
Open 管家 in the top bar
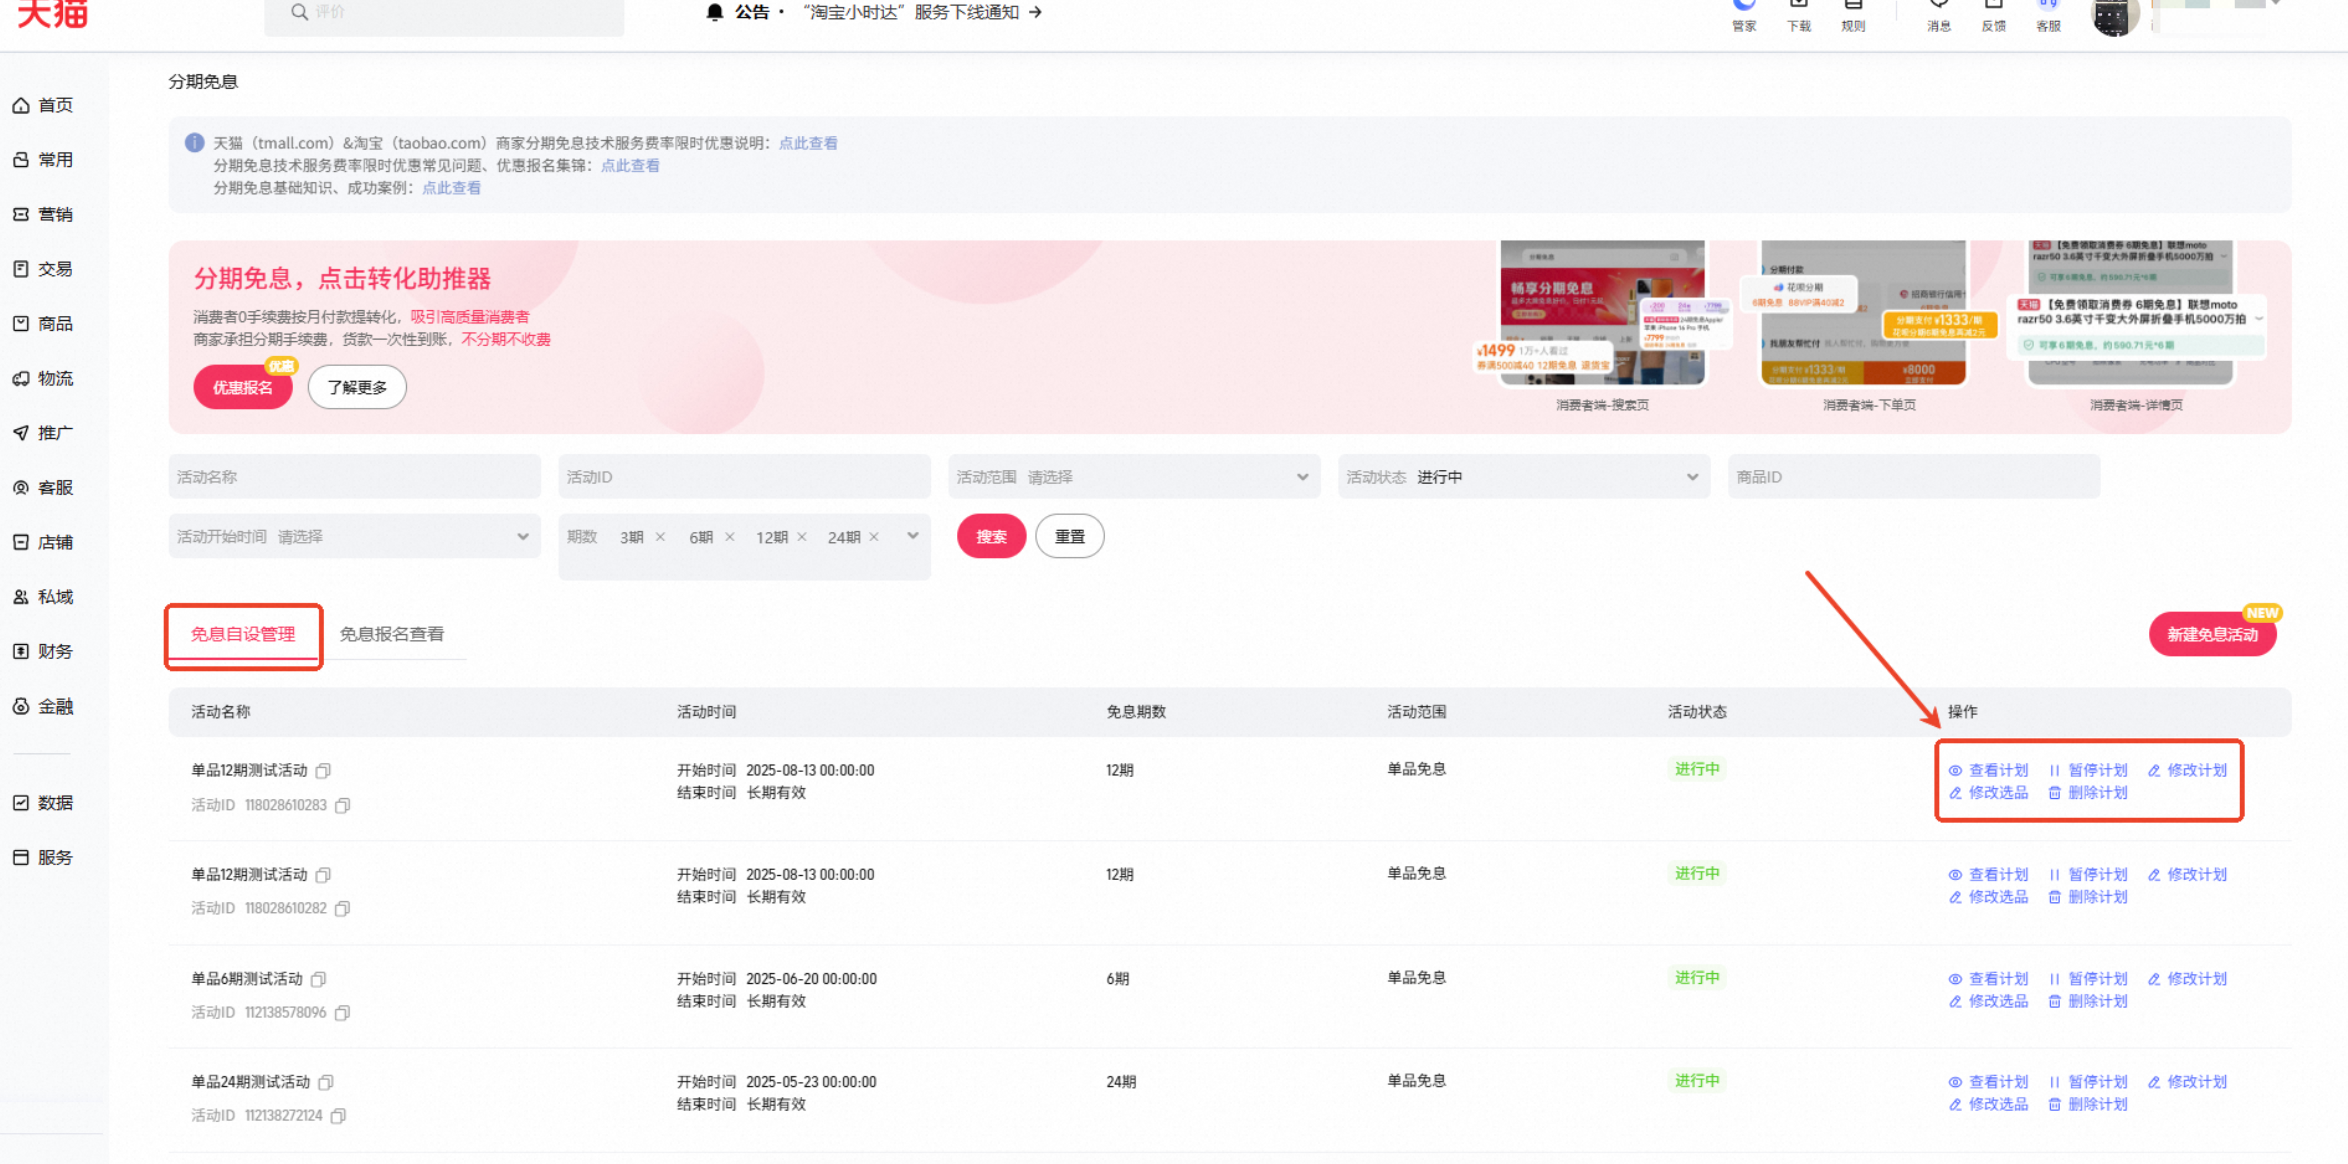(x=1744, y=15)
